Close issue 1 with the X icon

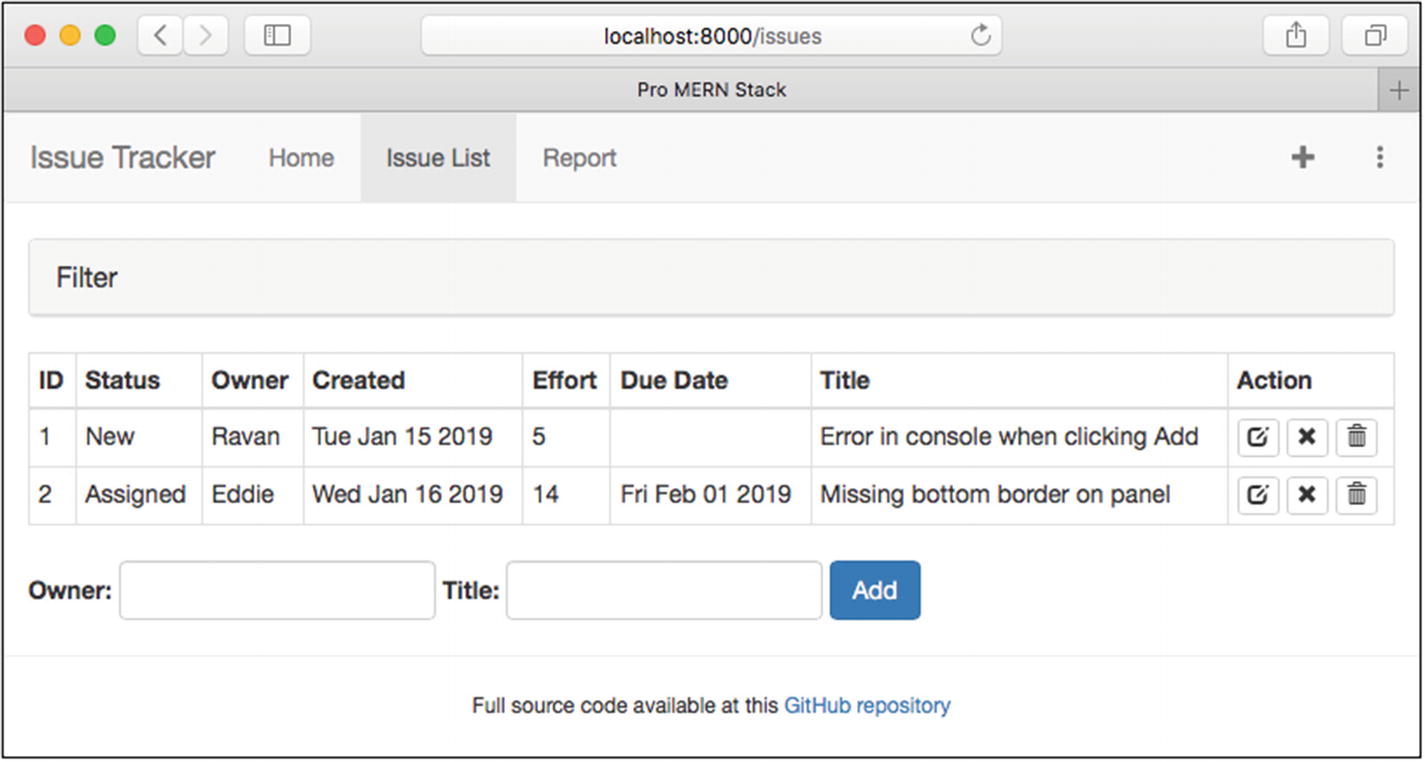point(1307,438)
